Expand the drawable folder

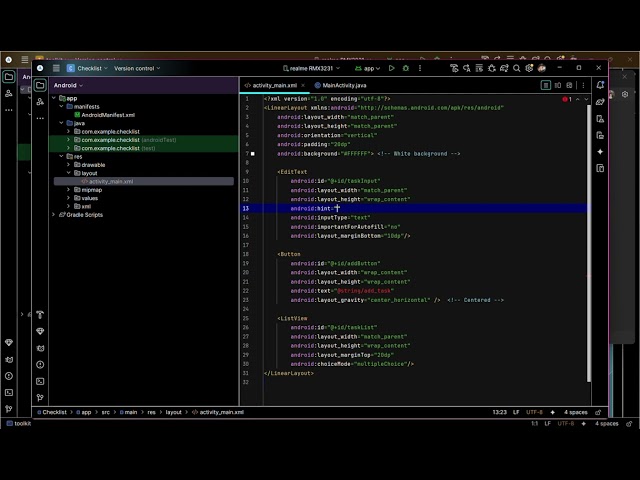(x=69, y=164)
